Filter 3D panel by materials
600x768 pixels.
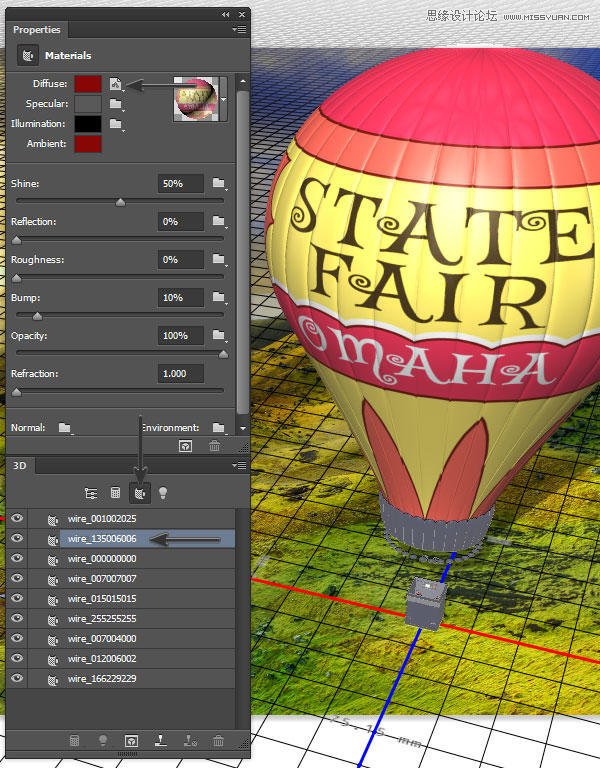tap(140, 493)
